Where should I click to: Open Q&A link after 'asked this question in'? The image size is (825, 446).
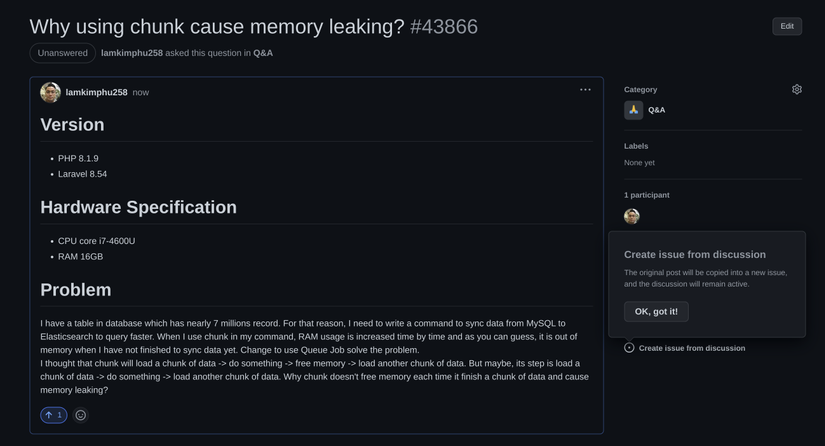[263, 53]
